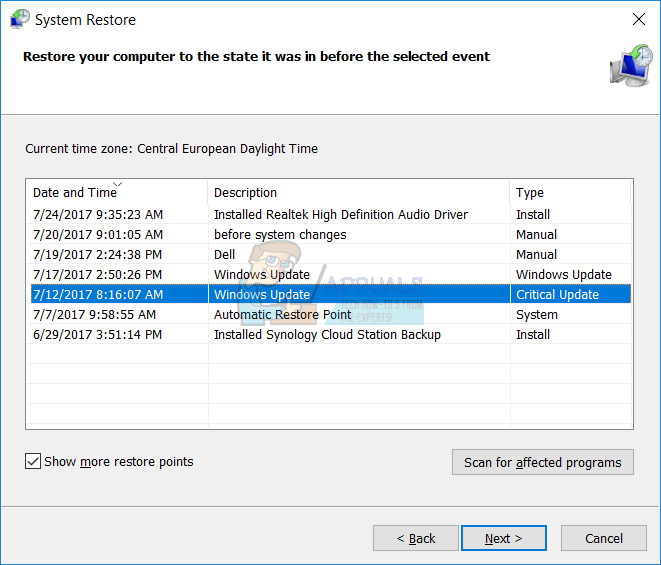Click the restore computer icon in header

point(630,66)
